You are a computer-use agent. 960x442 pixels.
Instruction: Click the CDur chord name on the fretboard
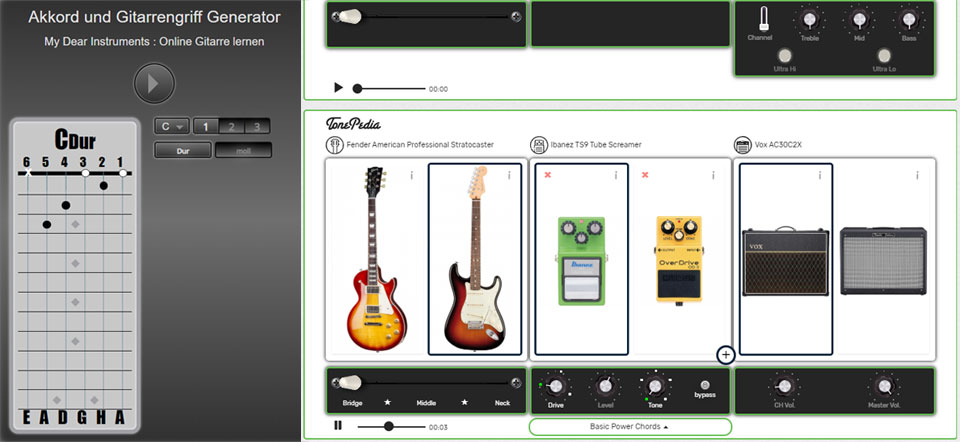pyautogui.click(x=75, y=140)
